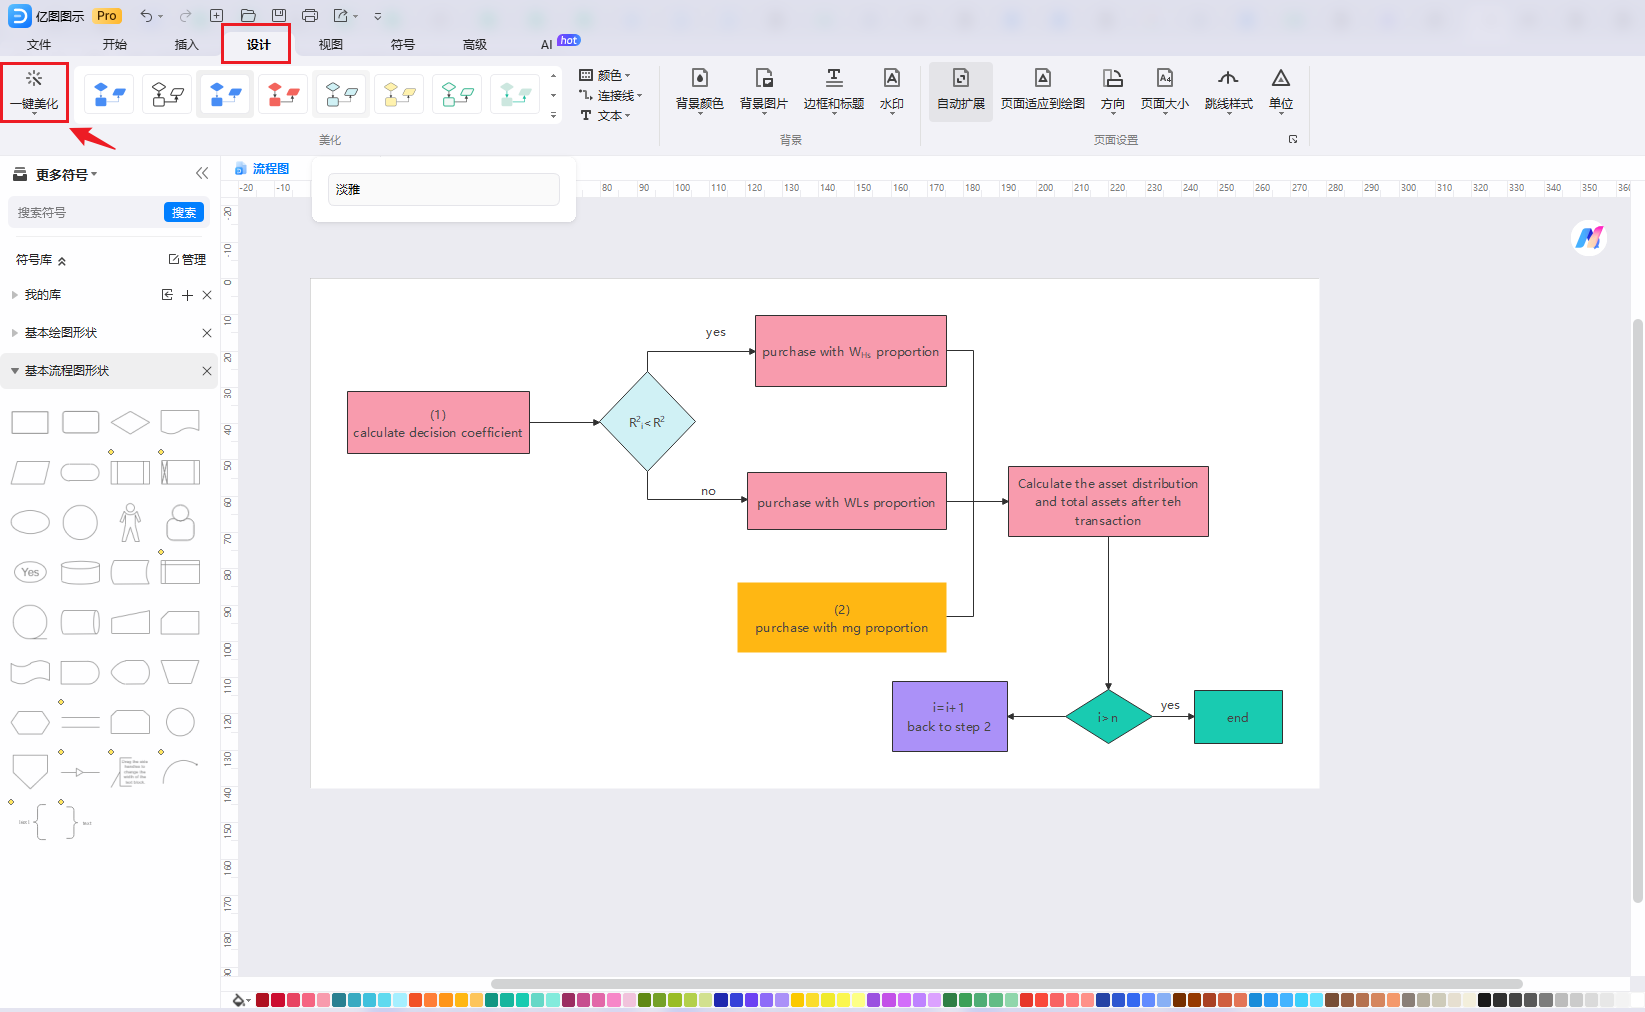
Task: Open the 插入 insert tab
Action: (187, 44)
